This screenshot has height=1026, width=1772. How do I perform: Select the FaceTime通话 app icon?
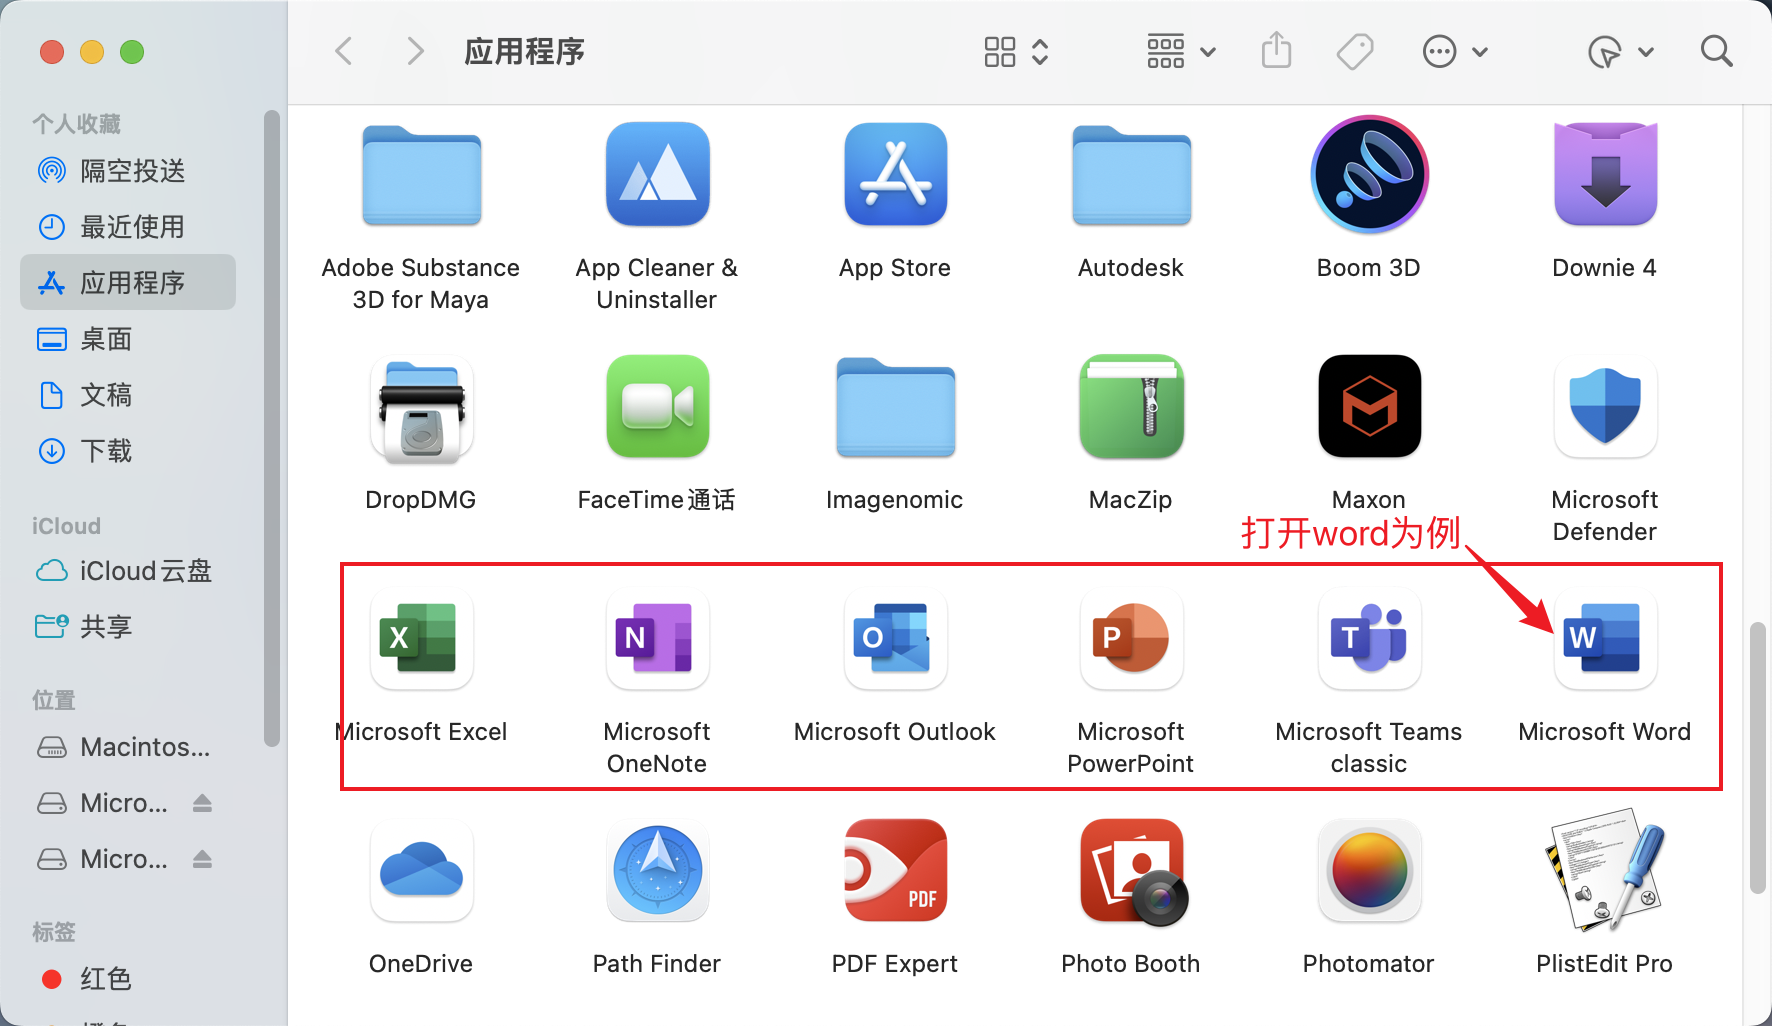click(658, 407)
